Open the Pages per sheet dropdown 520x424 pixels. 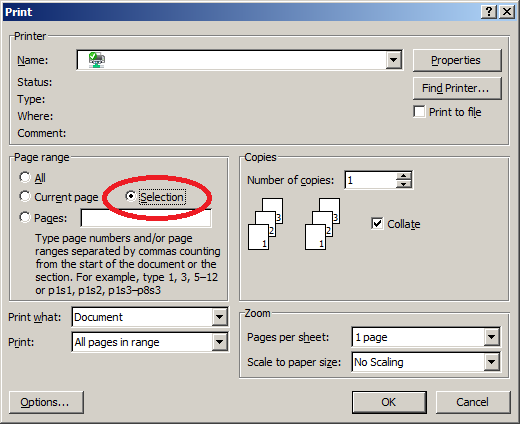pos(492,337)
